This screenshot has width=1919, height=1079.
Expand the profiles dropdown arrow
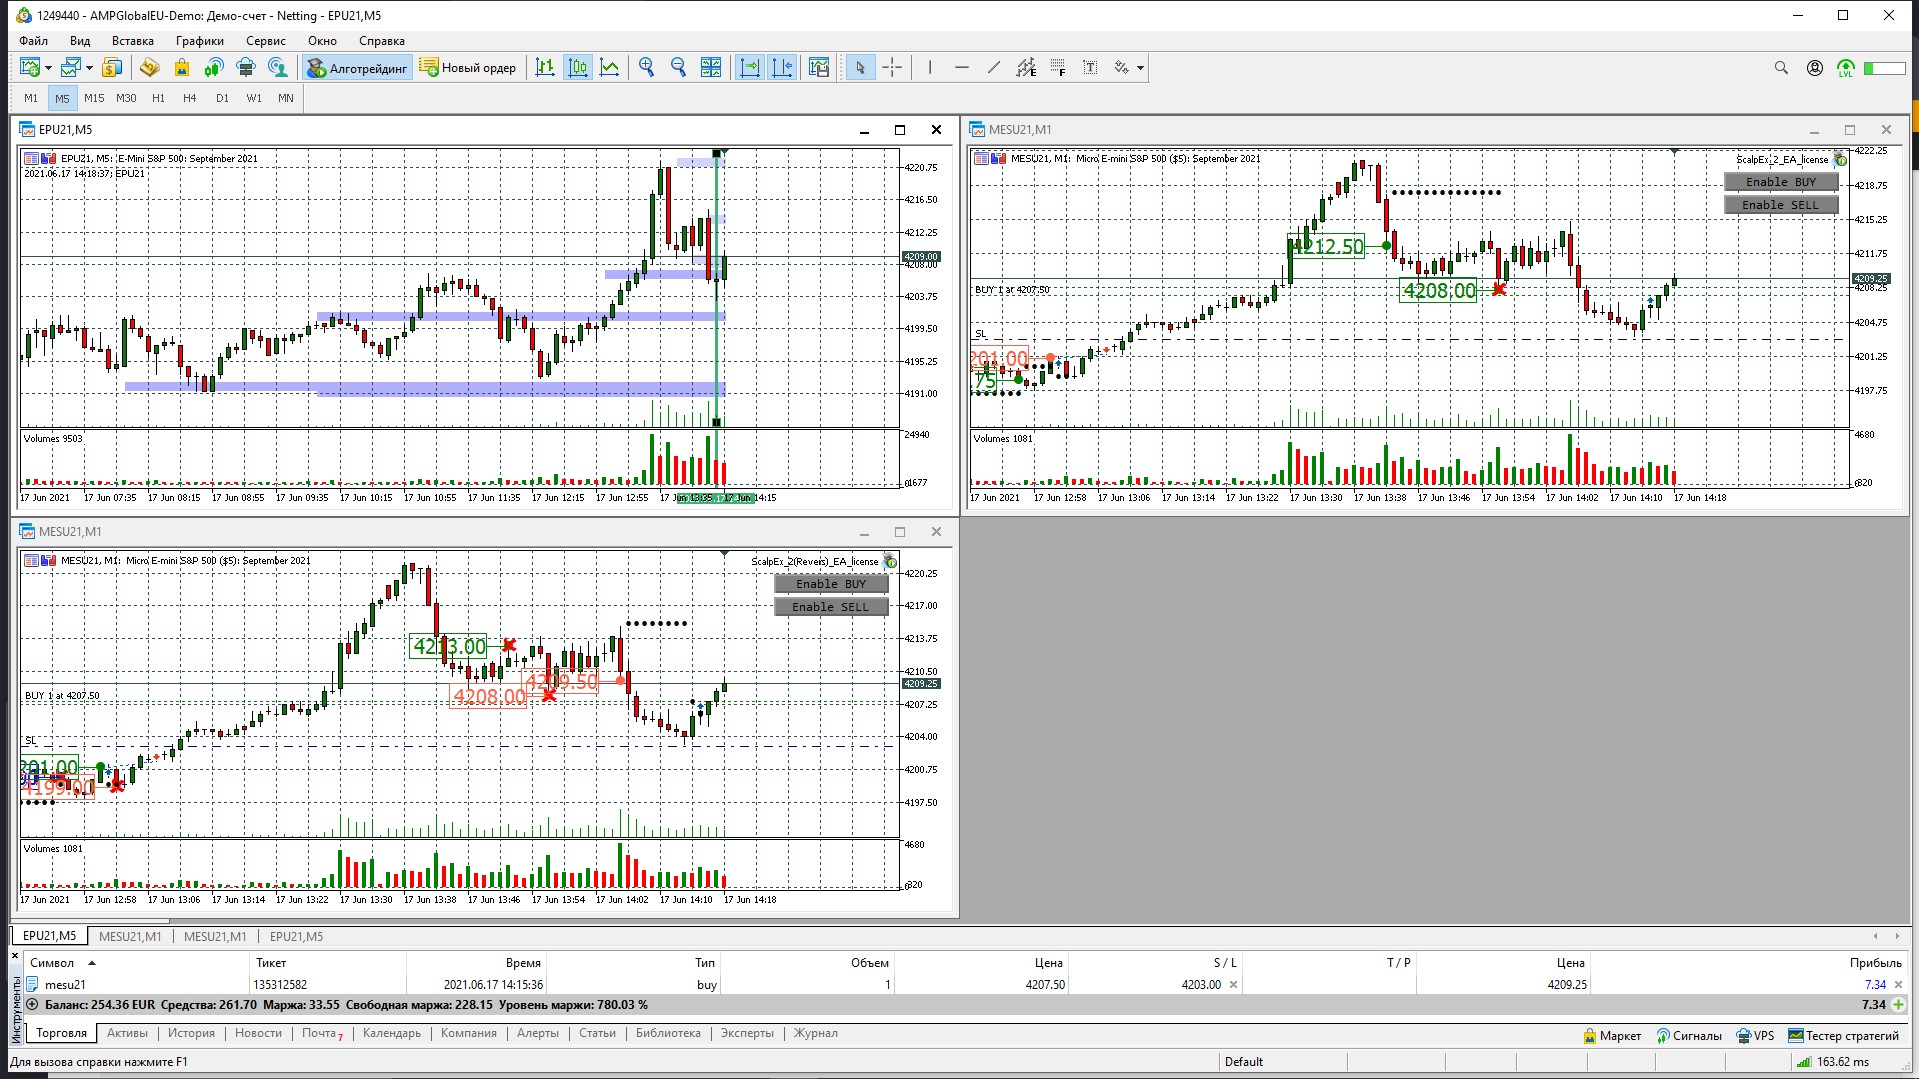tap(89, 68)
